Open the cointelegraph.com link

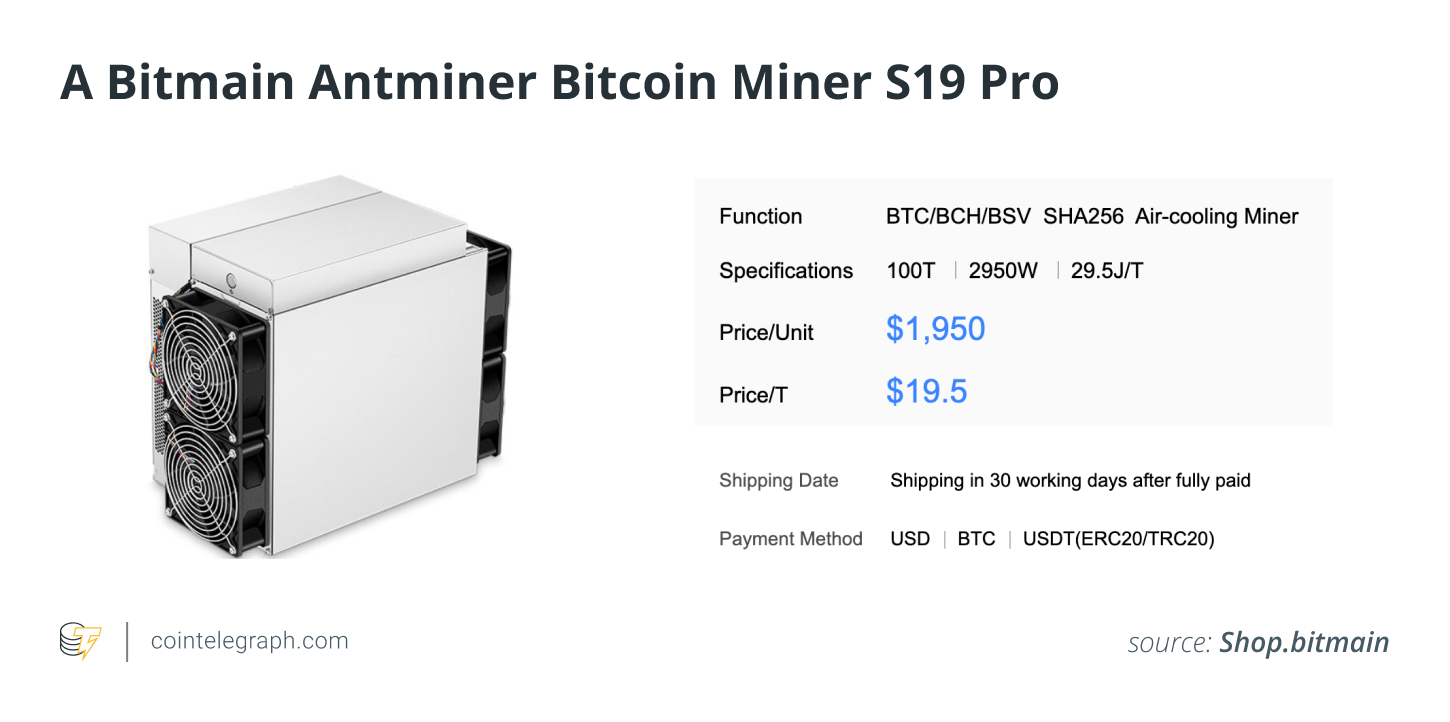point(249,641)
